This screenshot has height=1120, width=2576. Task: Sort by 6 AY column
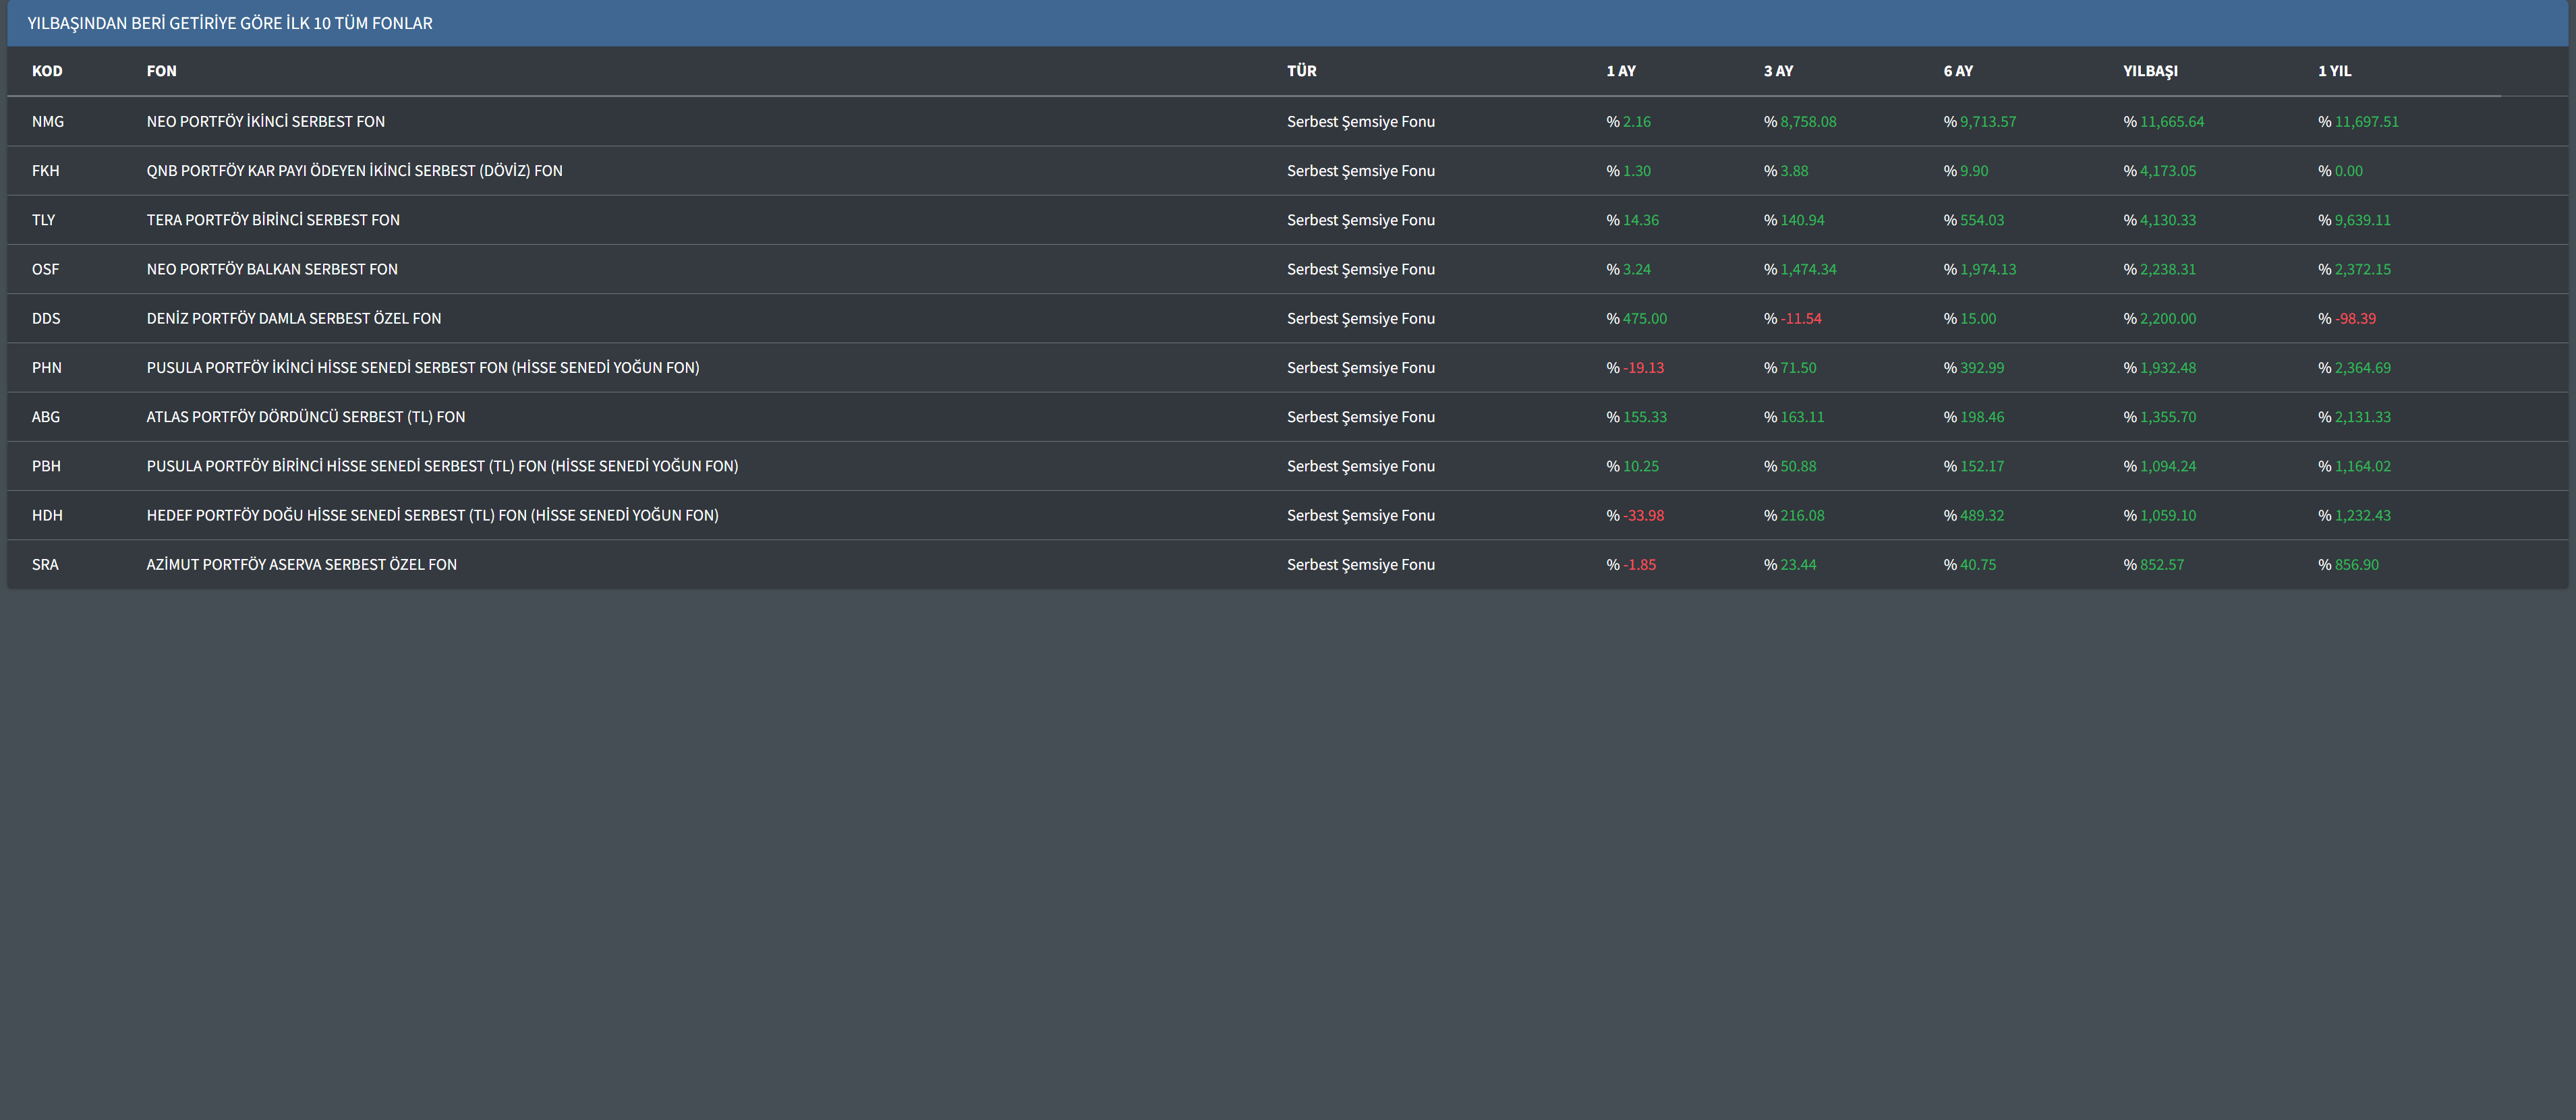[x=1957, y=71]
